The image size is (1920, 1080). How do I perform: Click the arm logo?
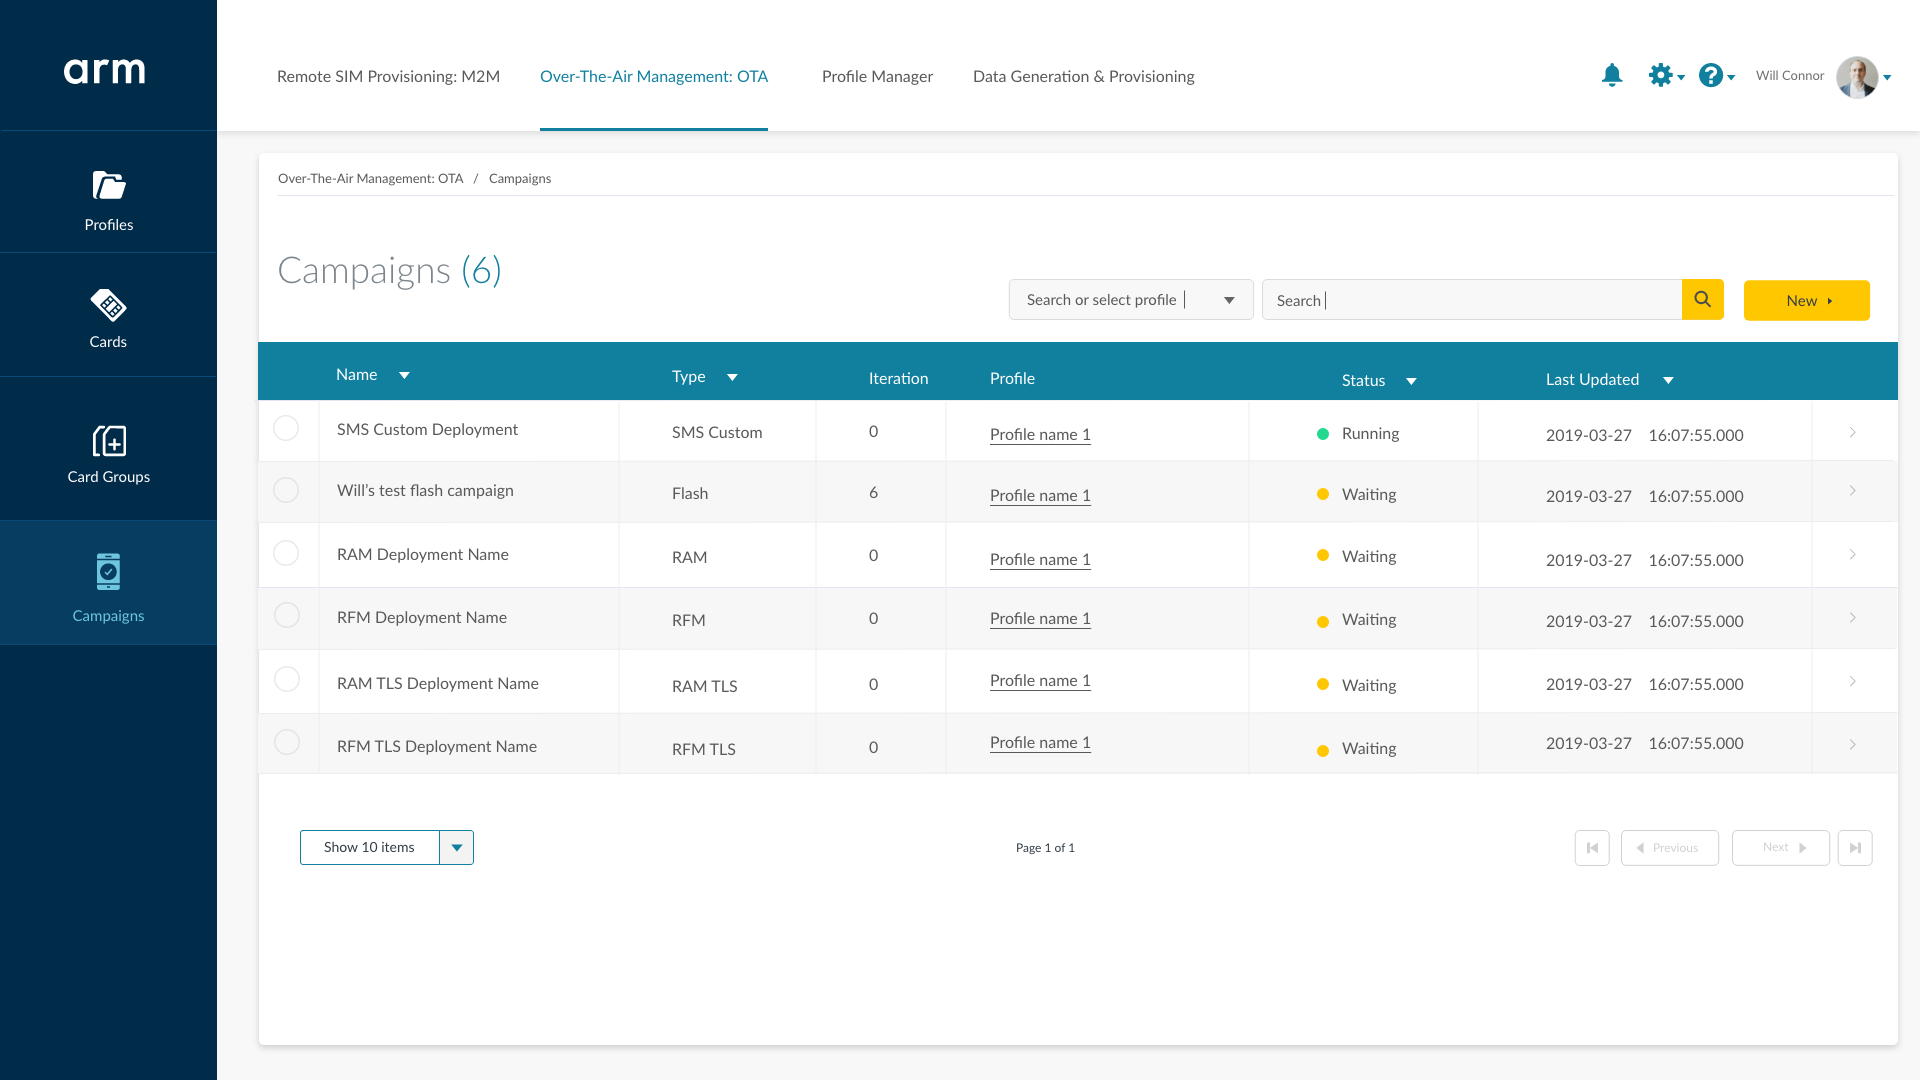pos(105,71)
